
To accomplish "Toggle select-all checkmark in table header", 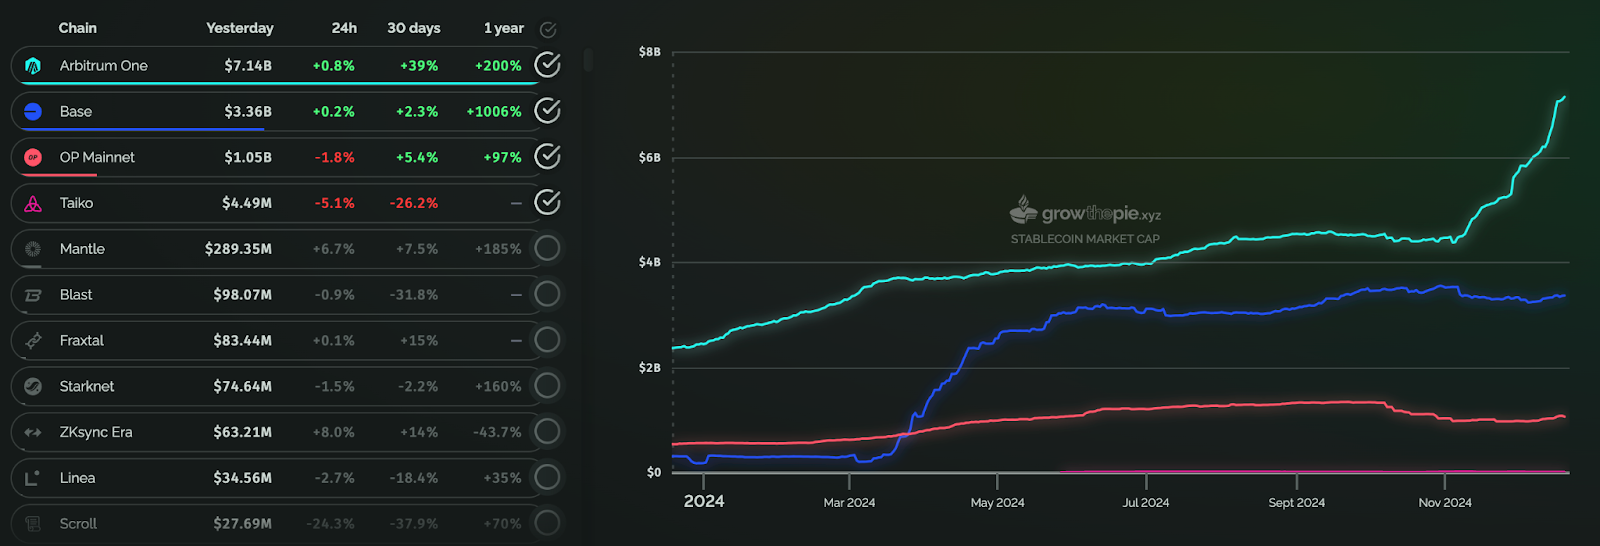I will pyautogui.click(x=548, y=30).
